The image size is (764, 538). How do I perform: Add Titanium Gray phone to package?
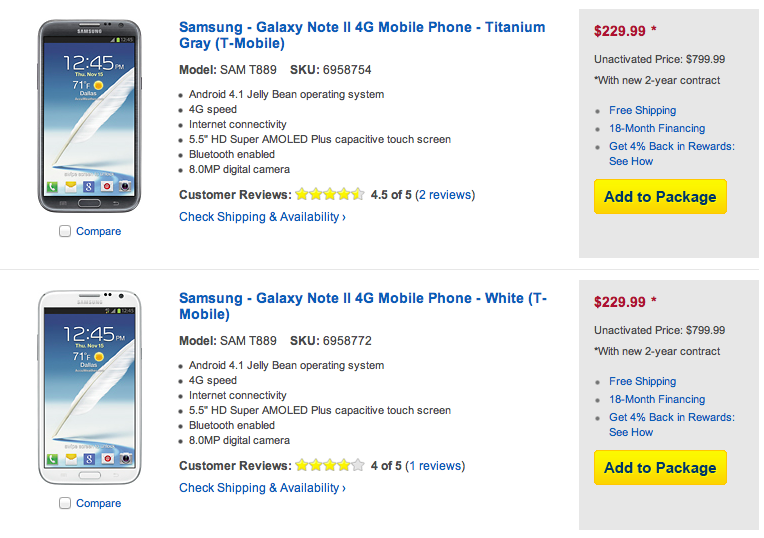coord(660,197)
